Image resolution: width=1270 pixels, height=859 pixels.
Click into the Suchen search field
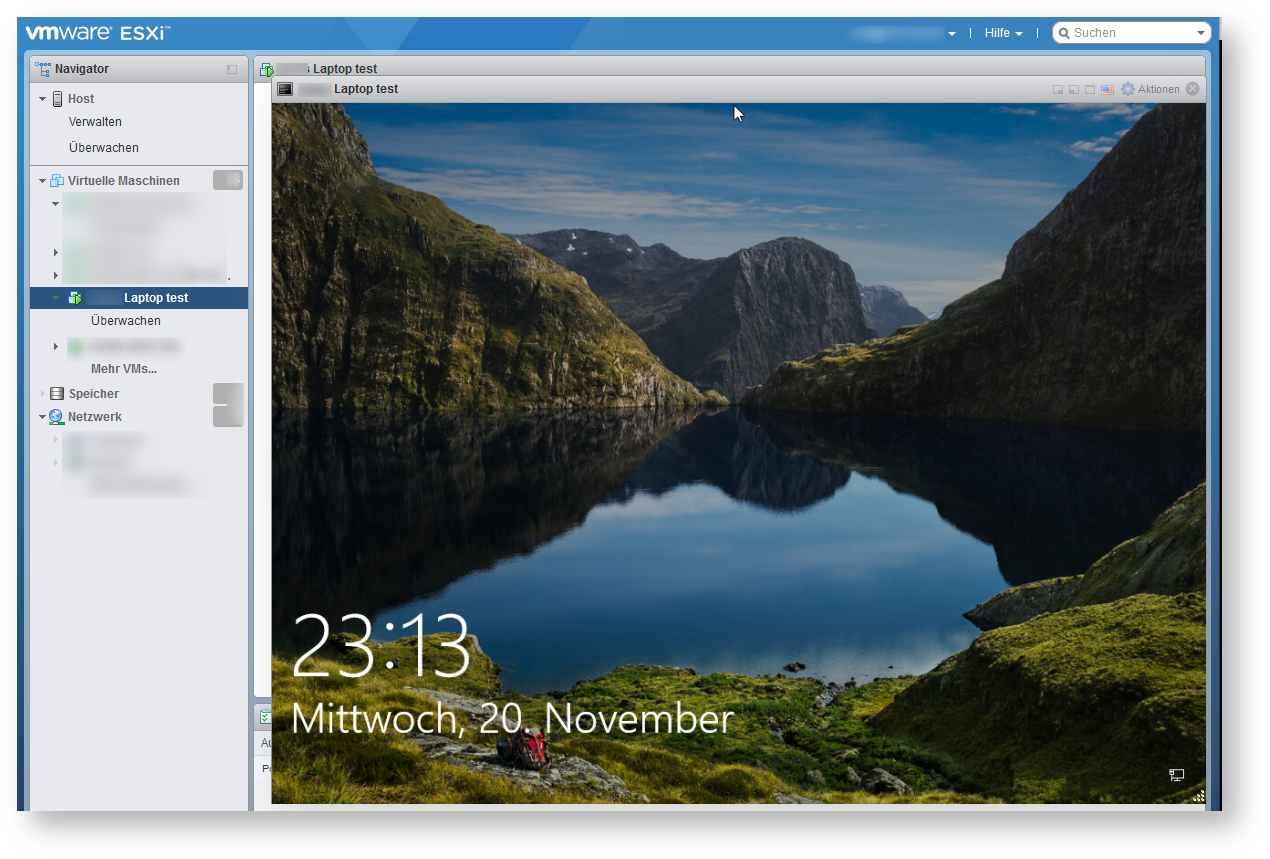point(1130,33)
